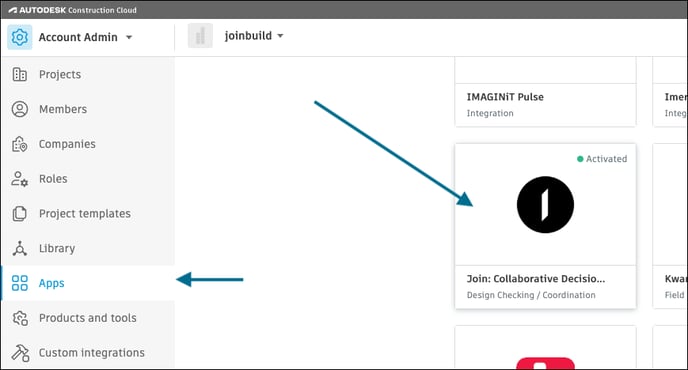Image resolution: width=688 pixels, height=370 pixels.
Task: Open the IMAGINiT Pulse app card
Action: point(545,92)
